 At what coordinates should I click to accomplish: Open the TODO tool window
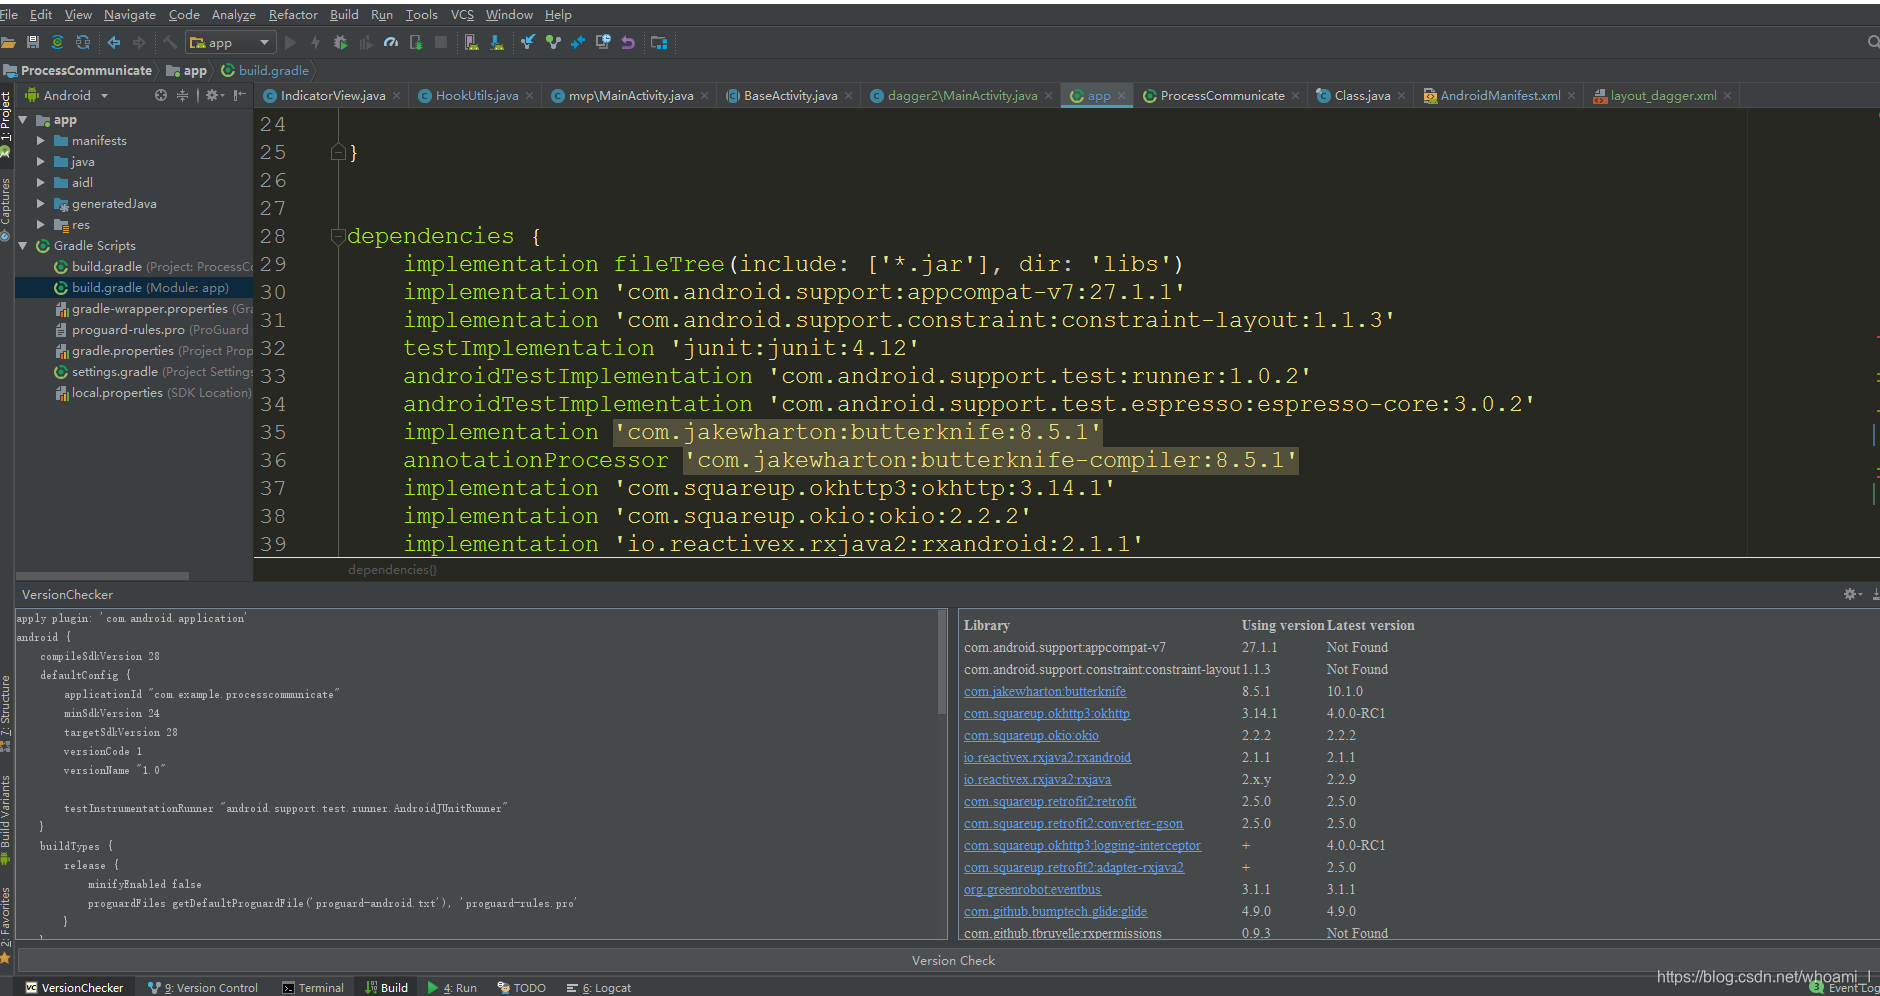point(522,987)
